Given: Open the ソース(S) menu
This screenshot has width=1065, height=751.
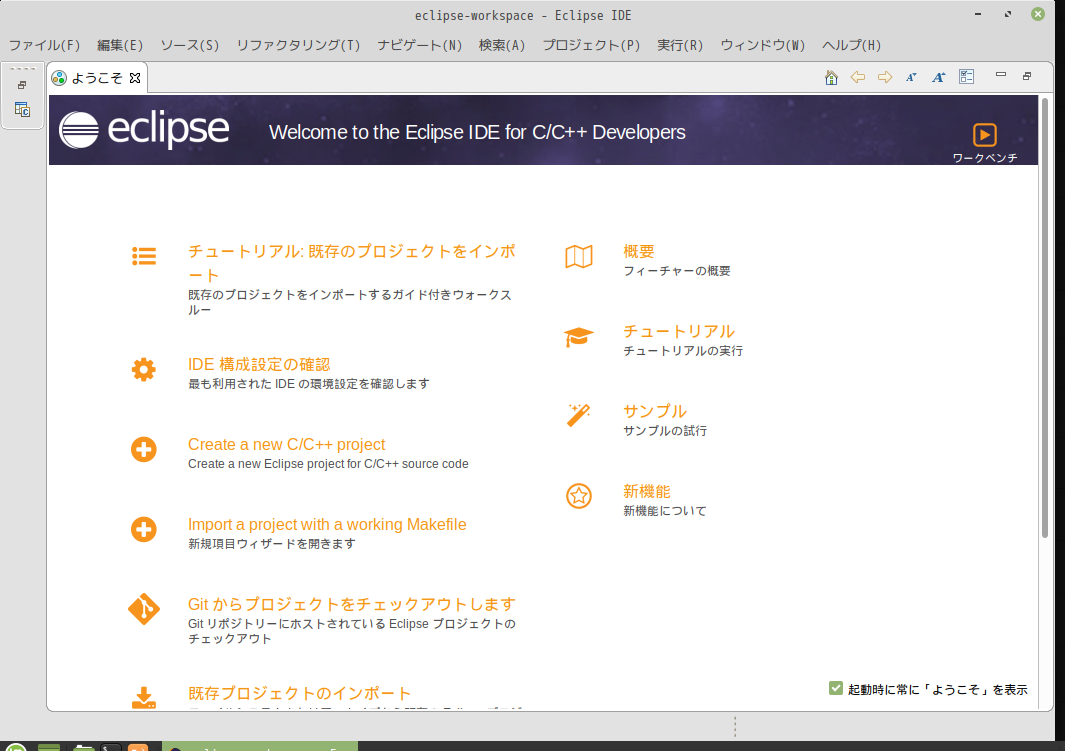Looking at the screenshot, I should tap(189, 45).
